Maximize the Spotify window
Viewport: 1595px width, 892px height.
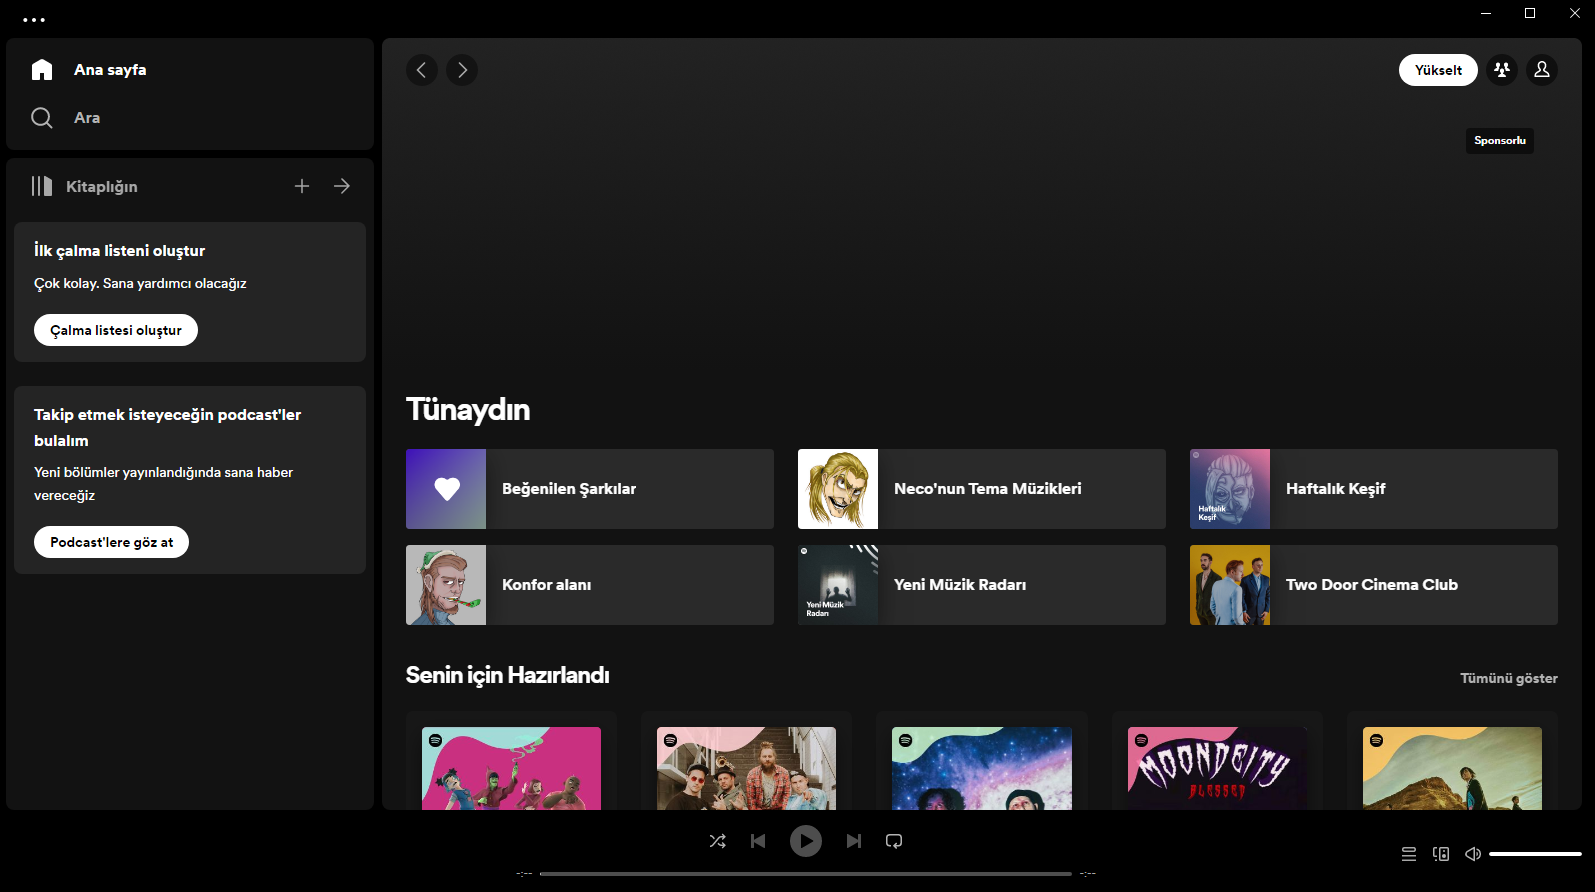(x=1530, y=13)
